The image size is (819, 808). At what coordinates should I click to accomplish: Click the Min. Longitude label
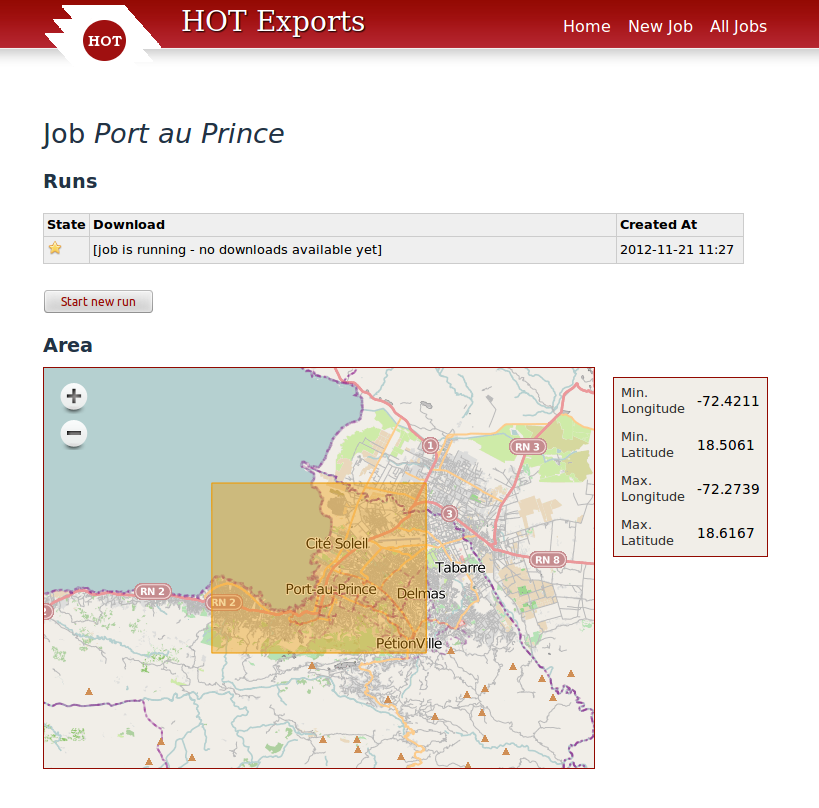pyautogui.click(x=652, y=401)
